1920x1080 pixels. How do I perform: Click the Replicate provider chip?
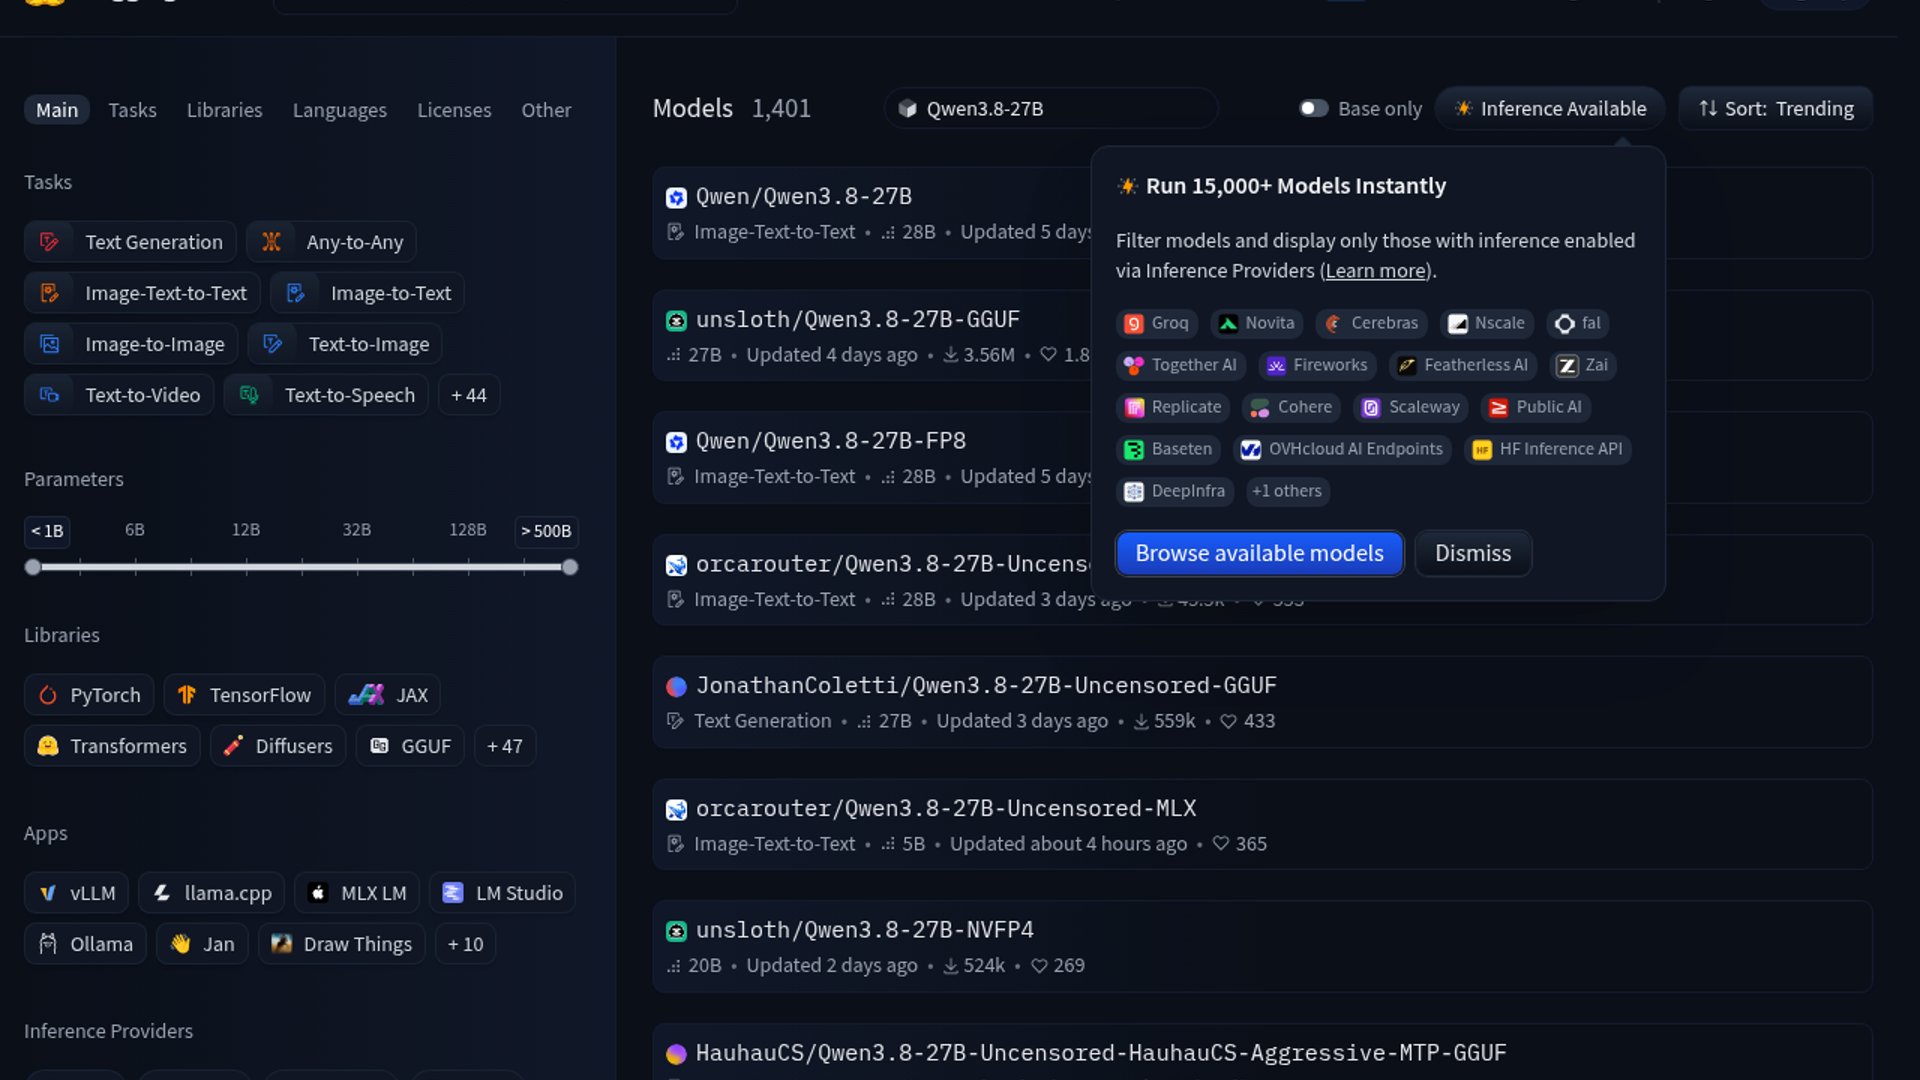1172,407
